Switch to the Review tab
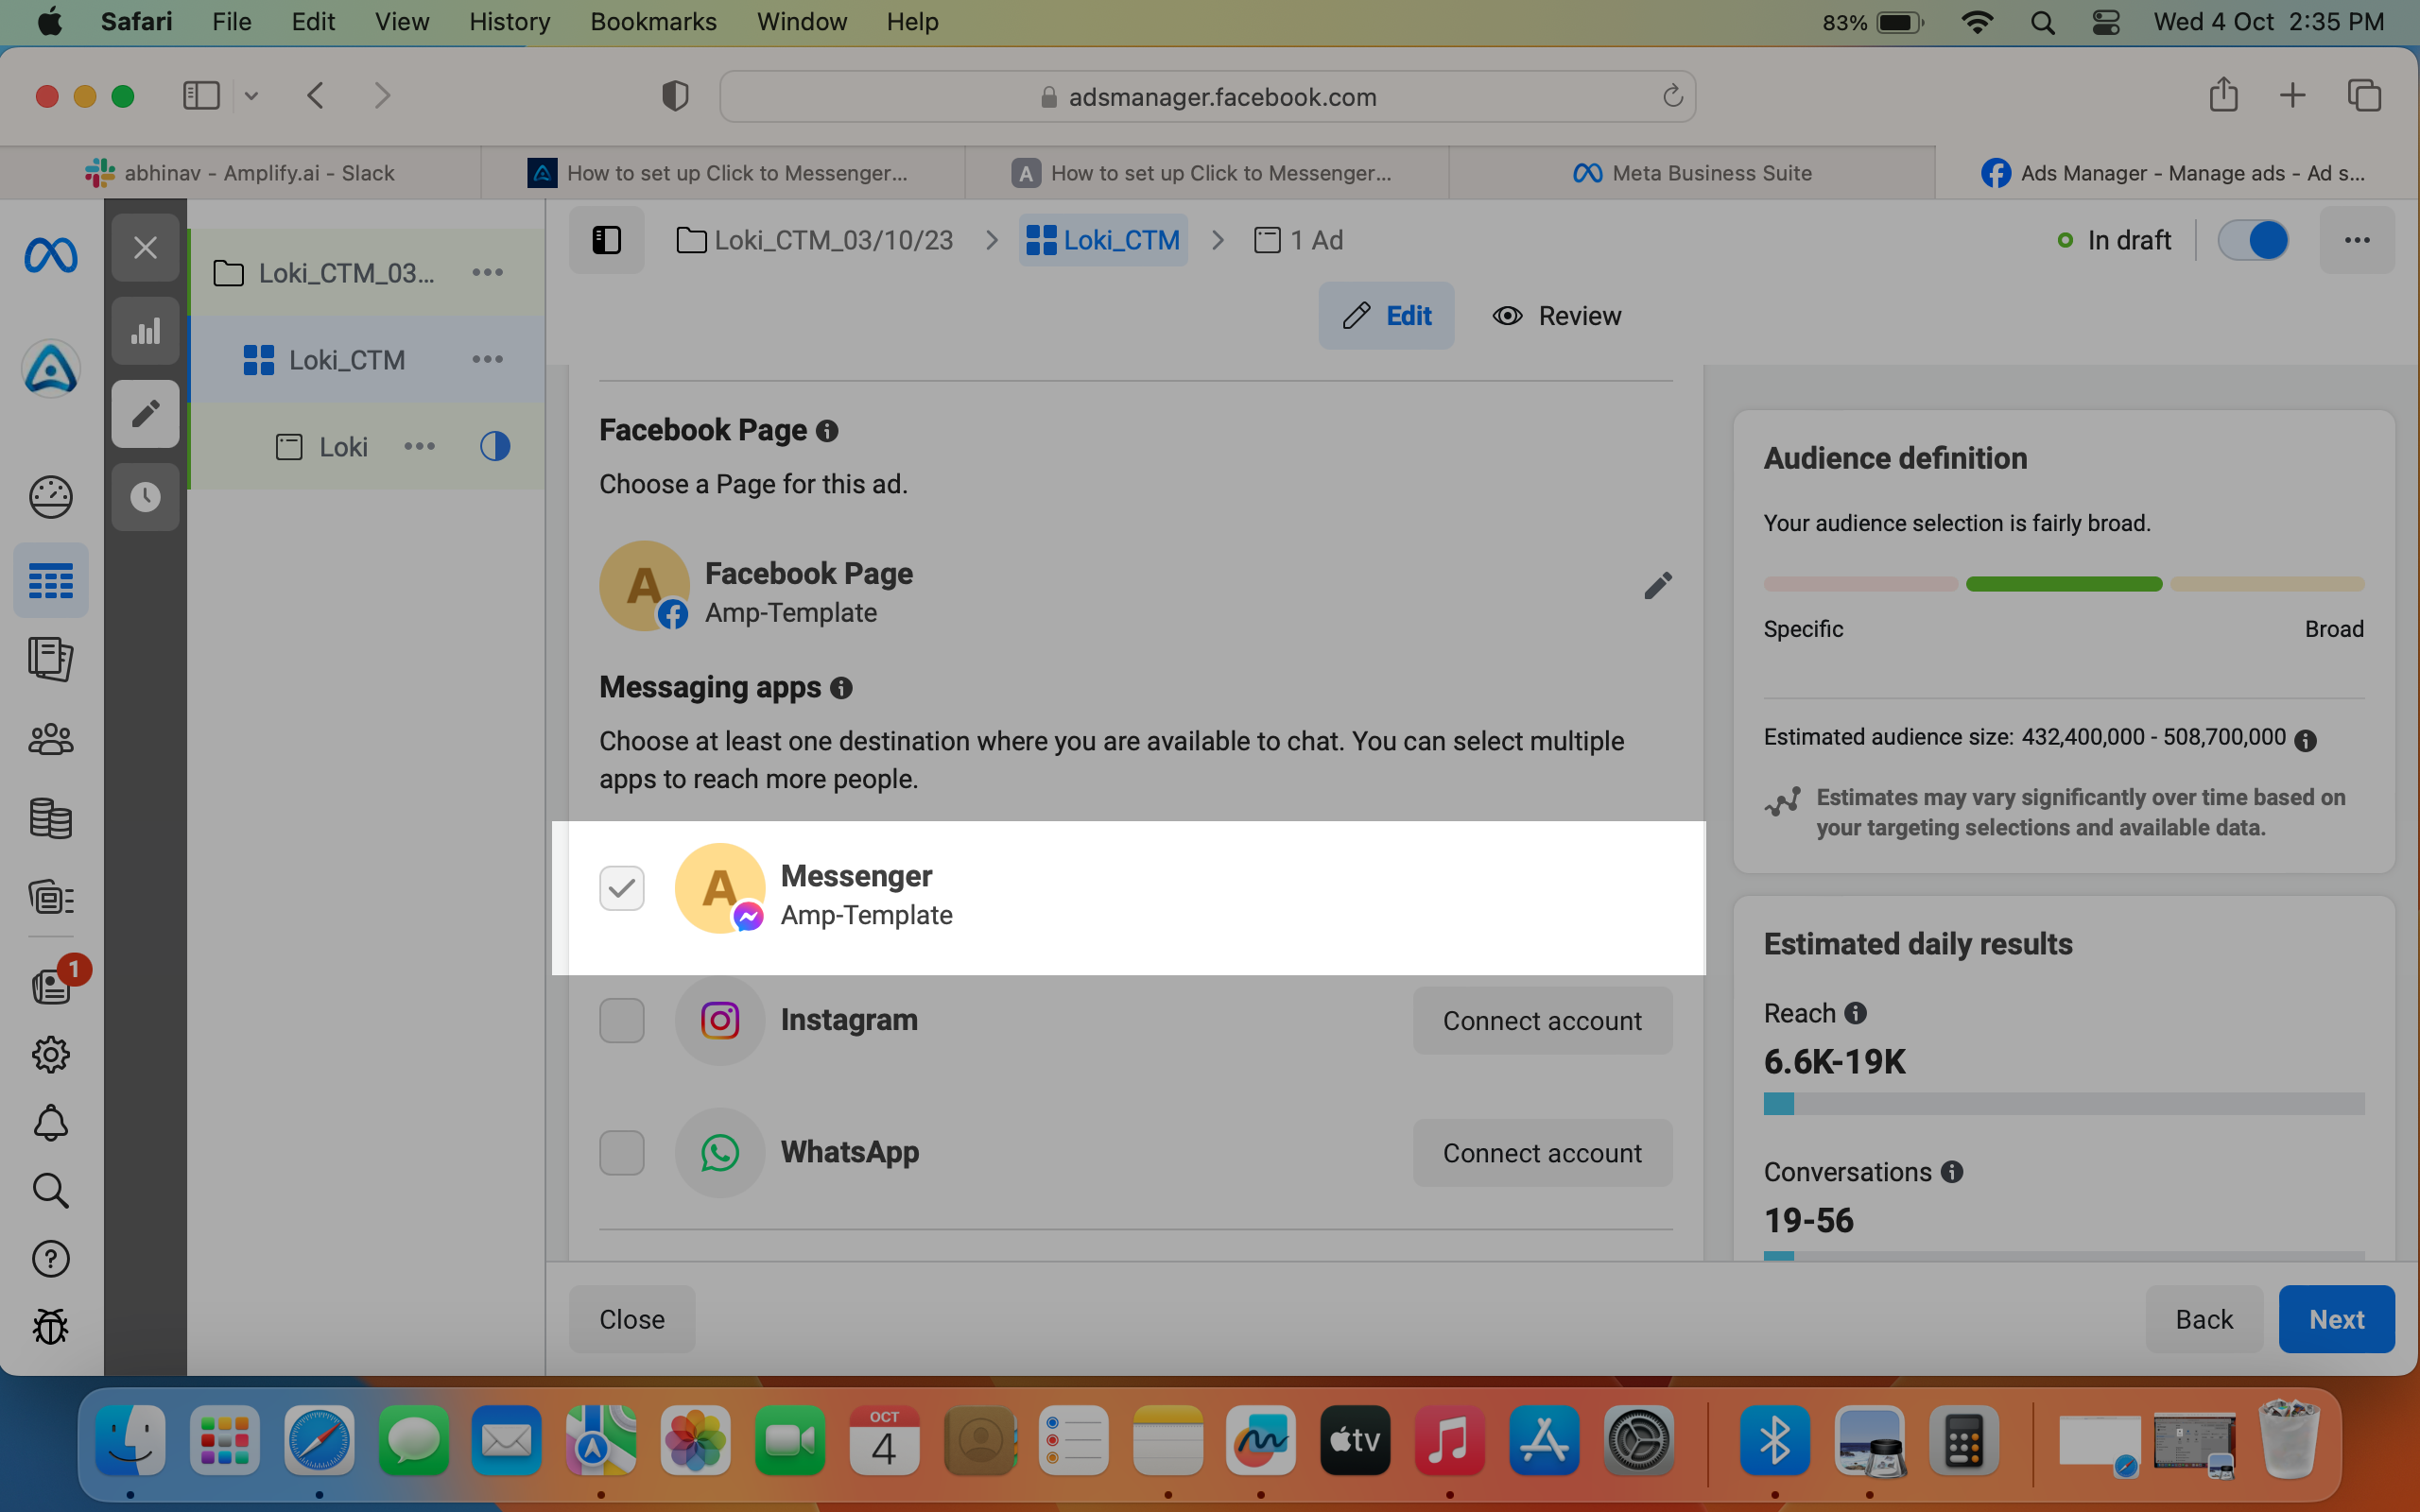Viewport: 2420px width, 1512px height. (x=1557, y=316)
